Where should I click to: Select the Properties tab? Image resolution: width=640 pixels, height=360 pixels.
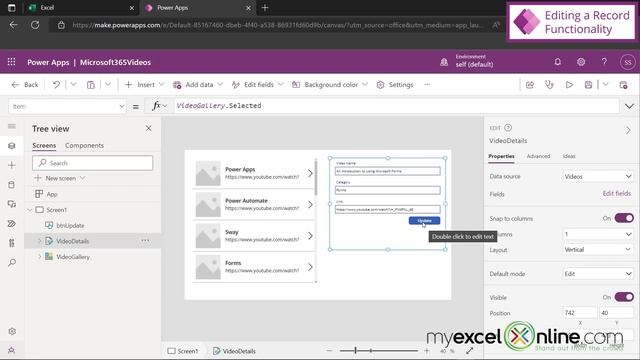click(501, 156)
